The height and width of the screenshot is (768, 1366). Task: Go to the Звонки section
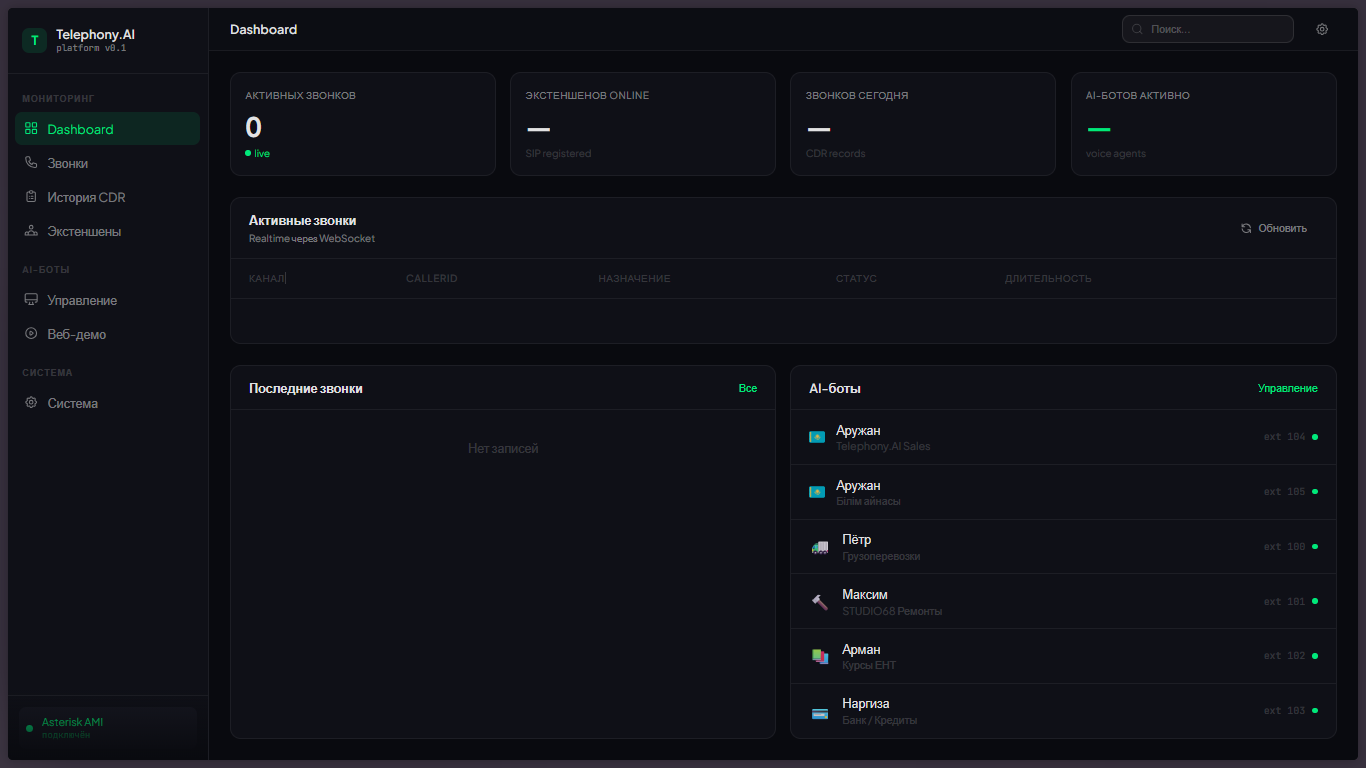107,163
